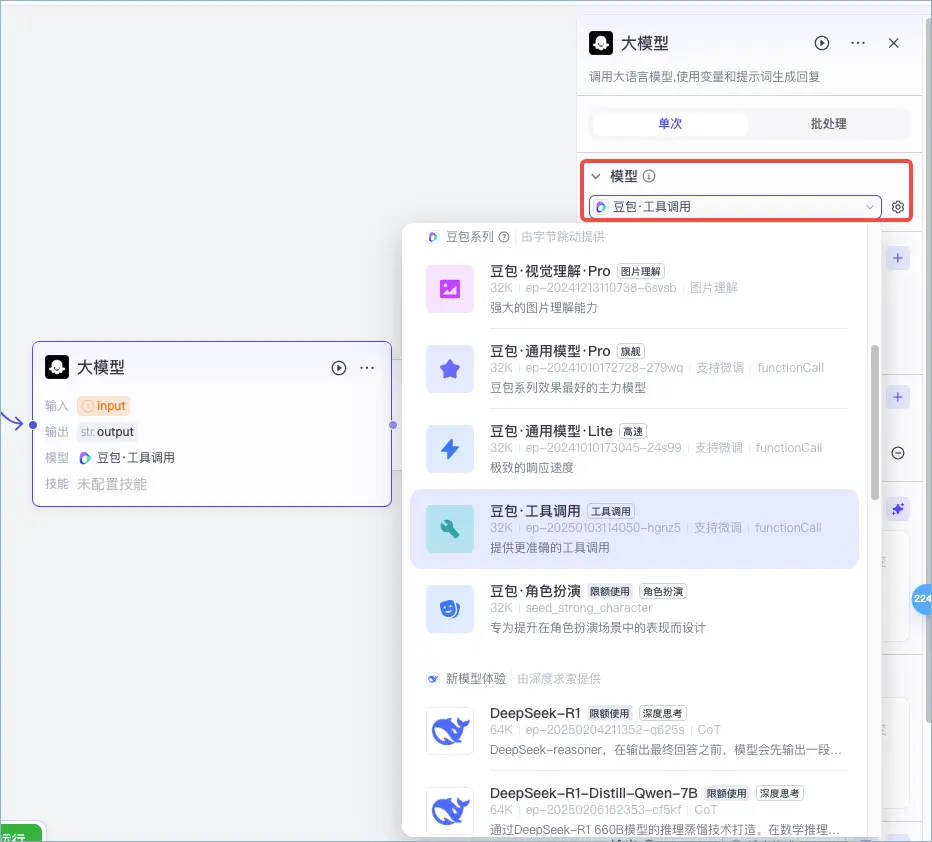Click the blue 224 badge
This screenshot has height=842, width=932.
point(922,598)
